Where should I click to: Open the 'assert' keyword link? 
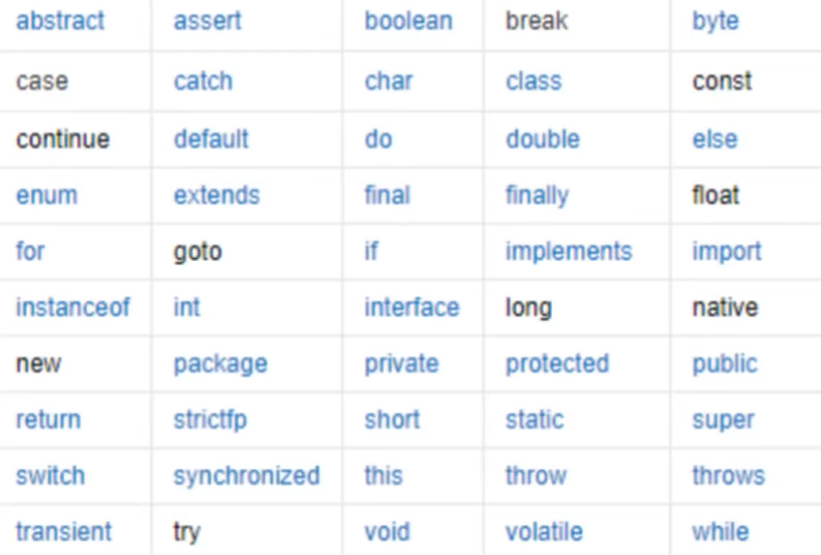[x=207, y=21]
